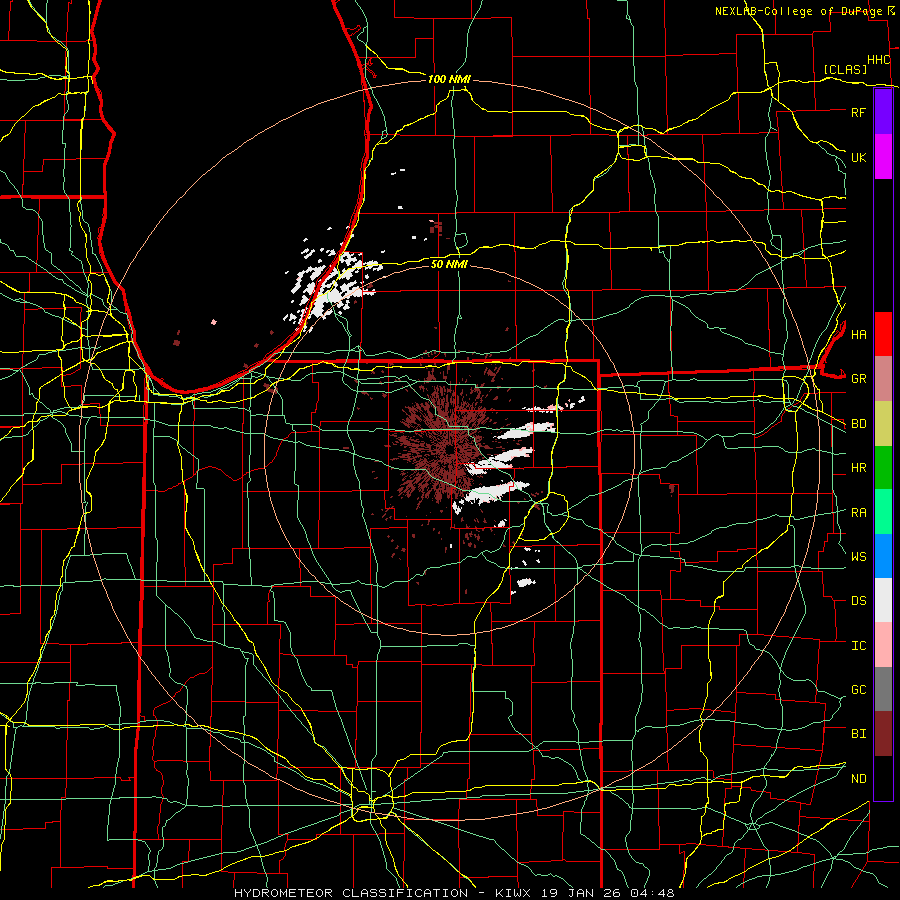
Task: Click the HA legend label
Action: (858, 334)
